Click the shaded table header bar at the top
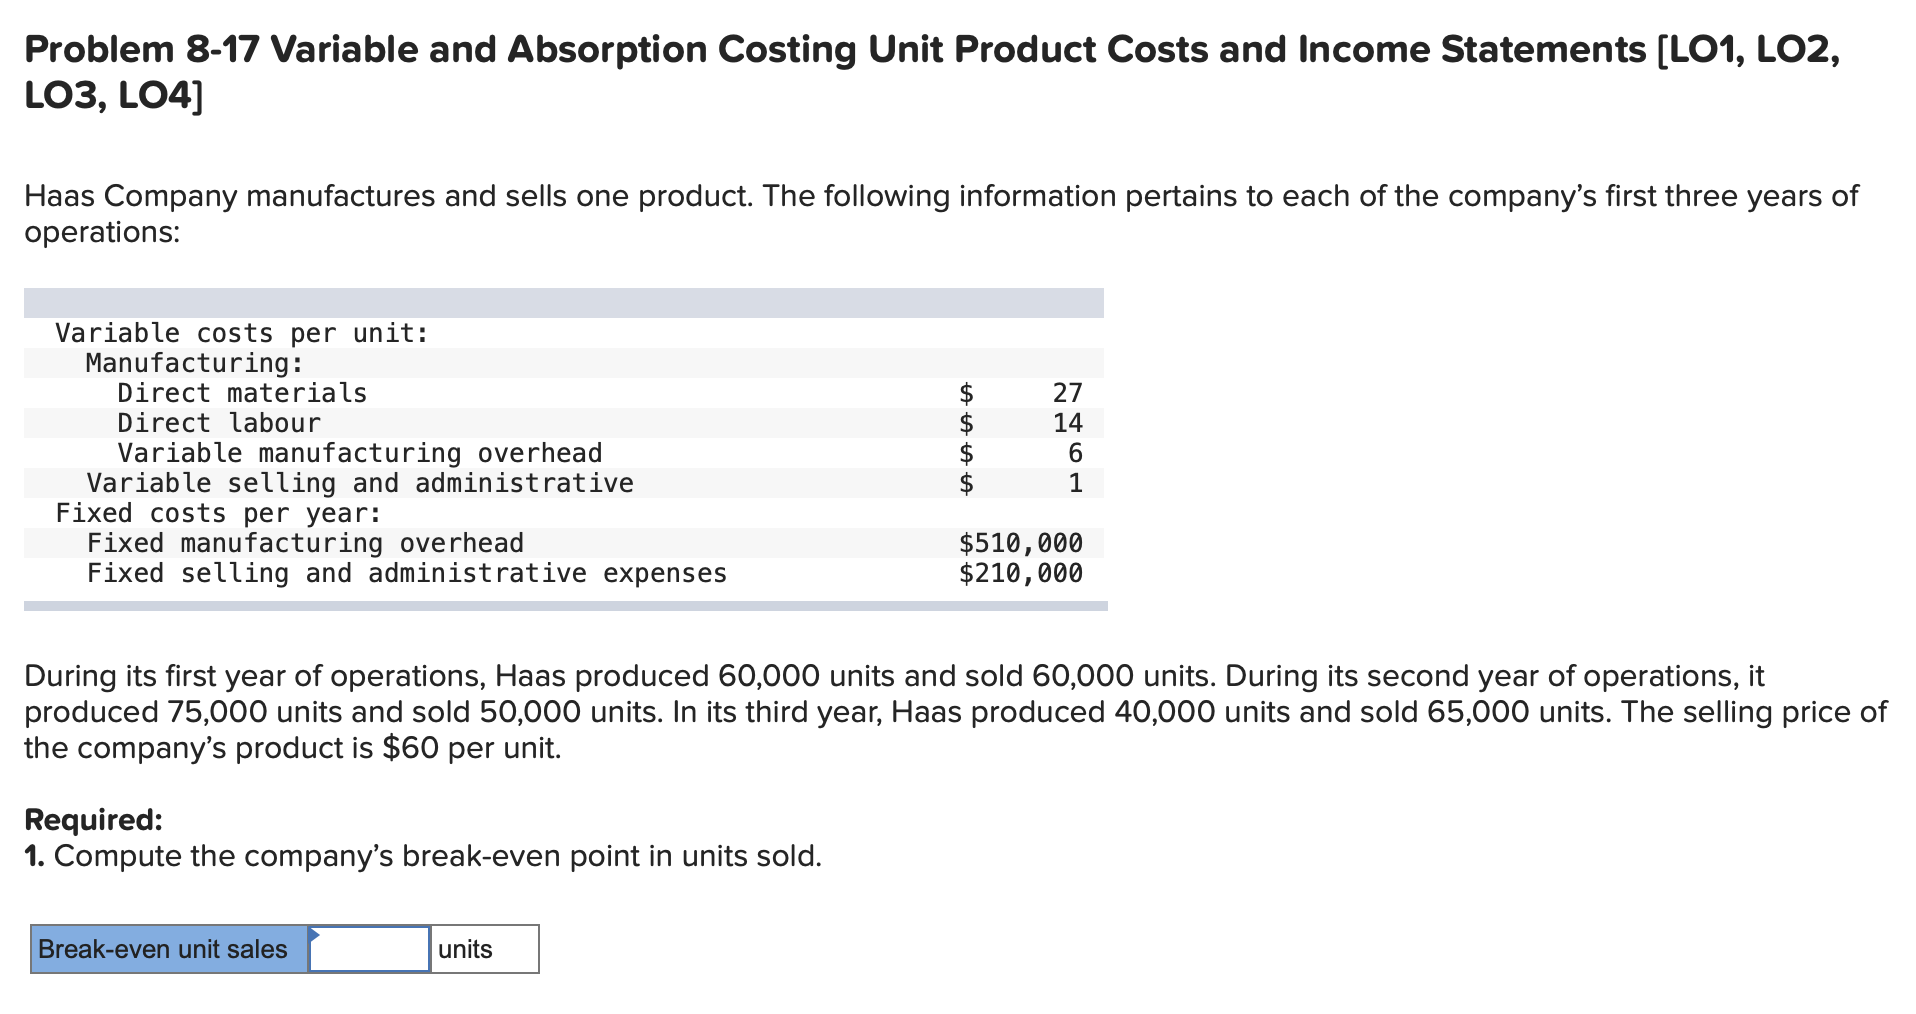The width and height of the screenshot is (1916, 1014). tap(560, 300)
